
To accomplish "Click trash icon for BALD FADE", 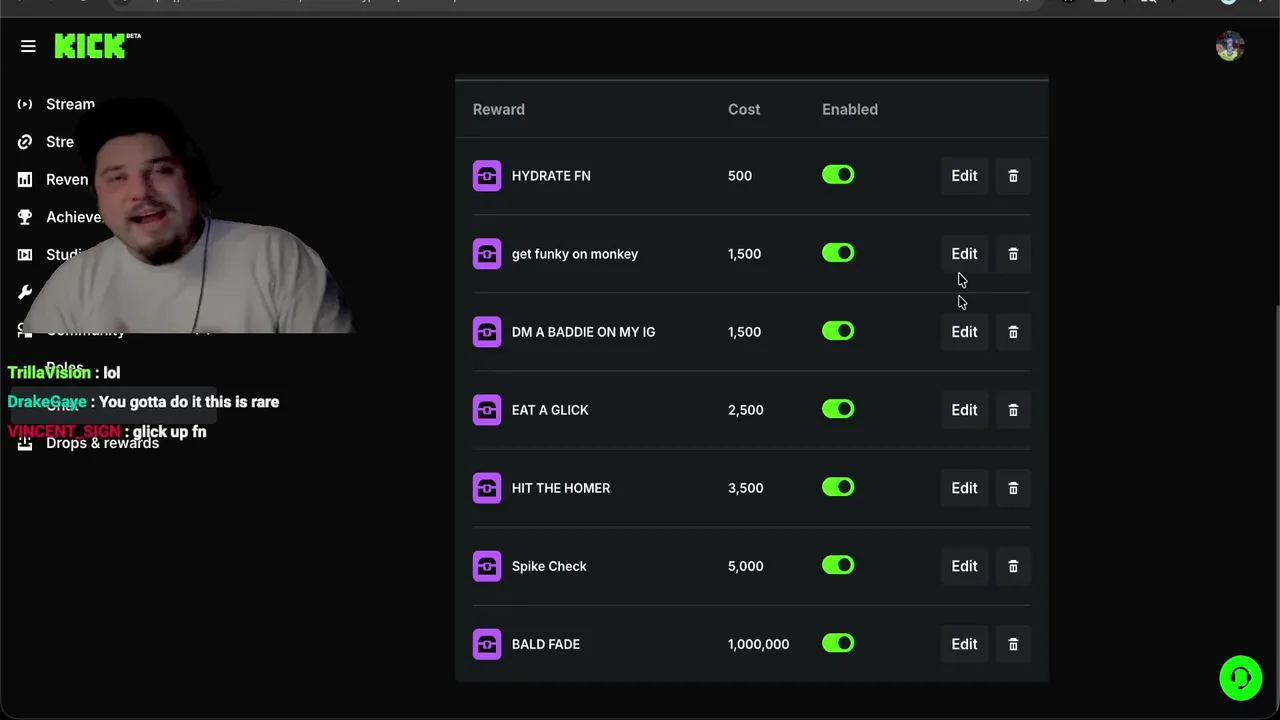I will coord(1013,644).
